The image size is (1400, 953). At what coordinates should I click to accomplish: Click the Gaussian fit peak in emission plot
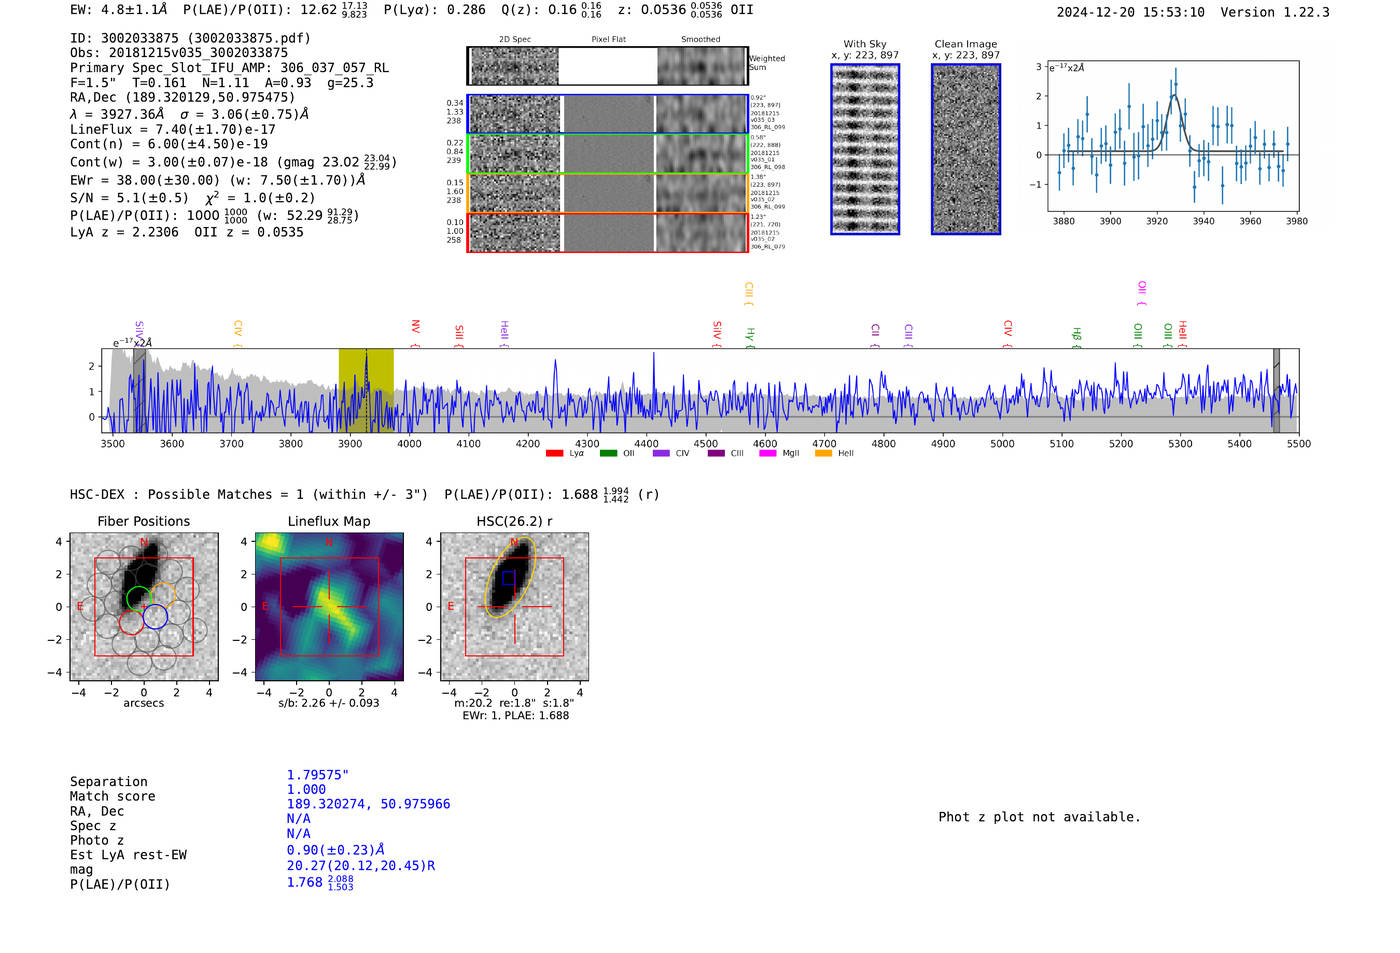pos(1175,96)
